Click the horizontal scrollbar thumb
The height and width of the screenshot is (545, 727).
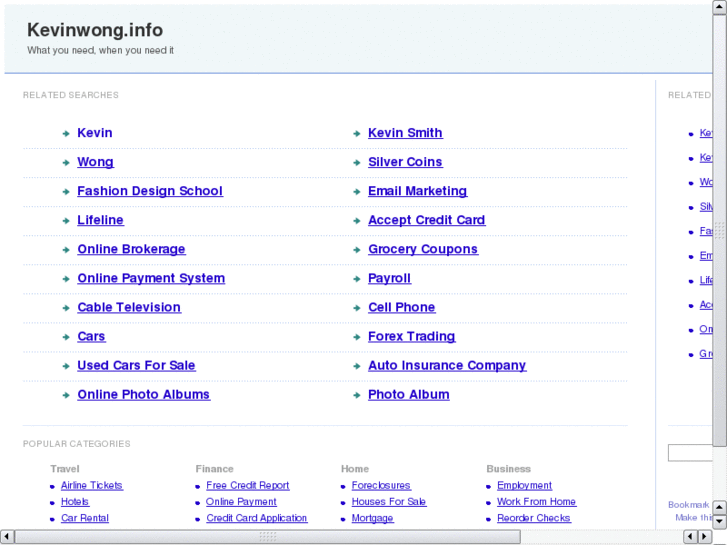click(x=268, y=537)
